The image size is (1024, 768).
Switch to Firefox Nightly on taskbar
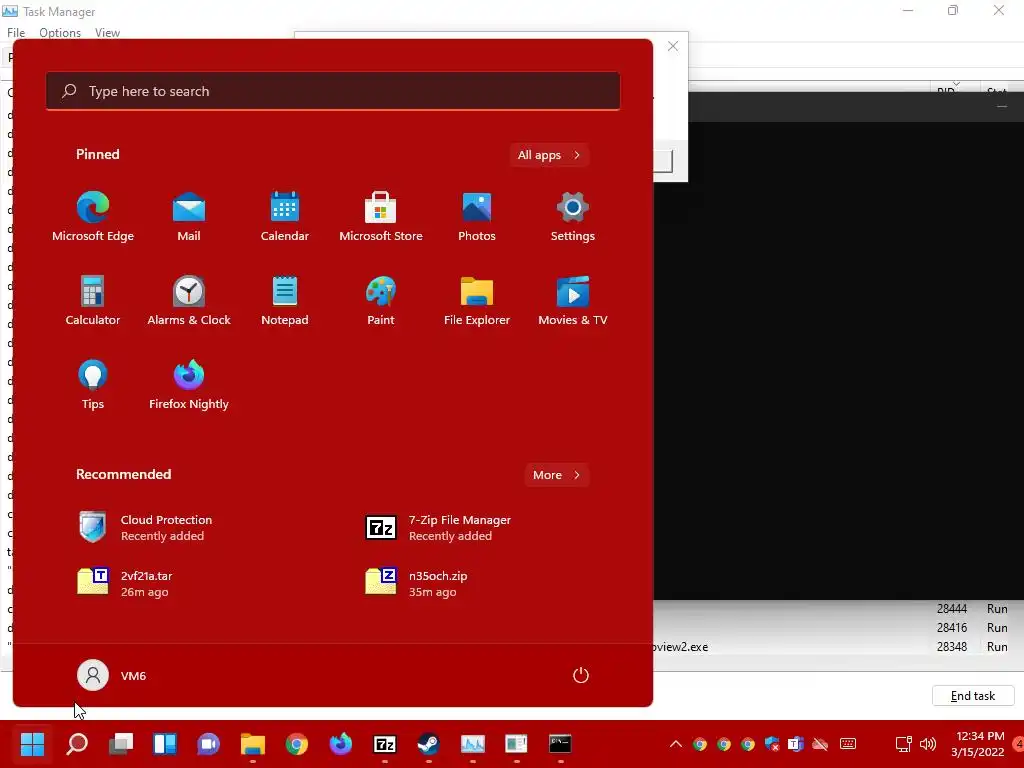tap(340, 744)
